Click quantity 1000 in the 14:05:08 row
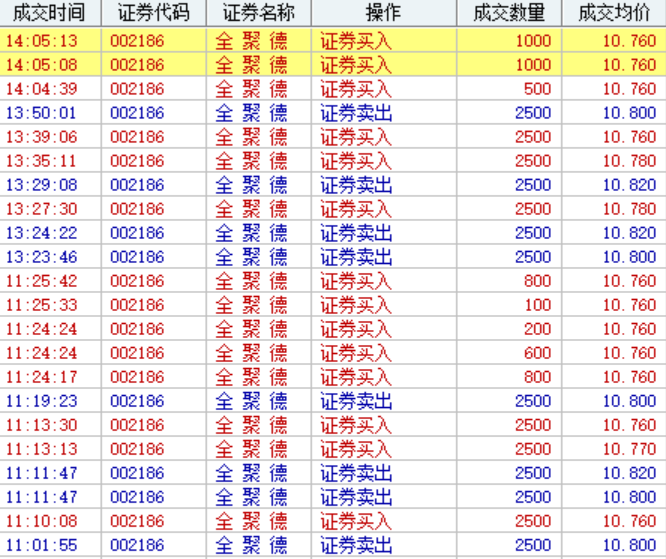Viewport: 666px width, 559px height. coord(533,65)
